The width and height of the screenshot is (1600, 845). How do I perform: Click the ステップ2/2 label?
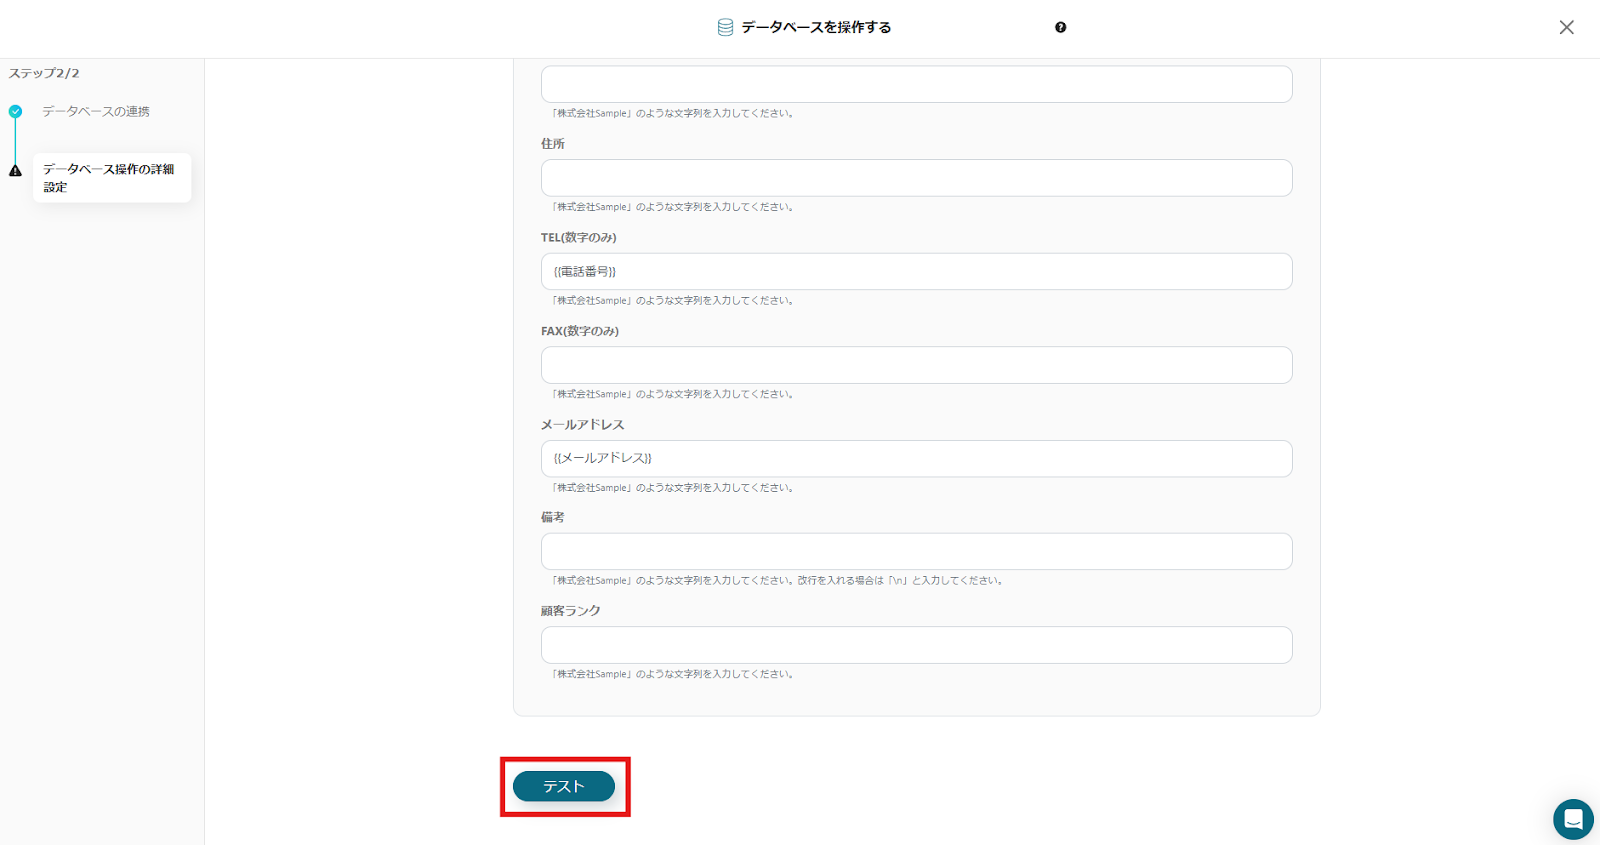tap(44, 73)
